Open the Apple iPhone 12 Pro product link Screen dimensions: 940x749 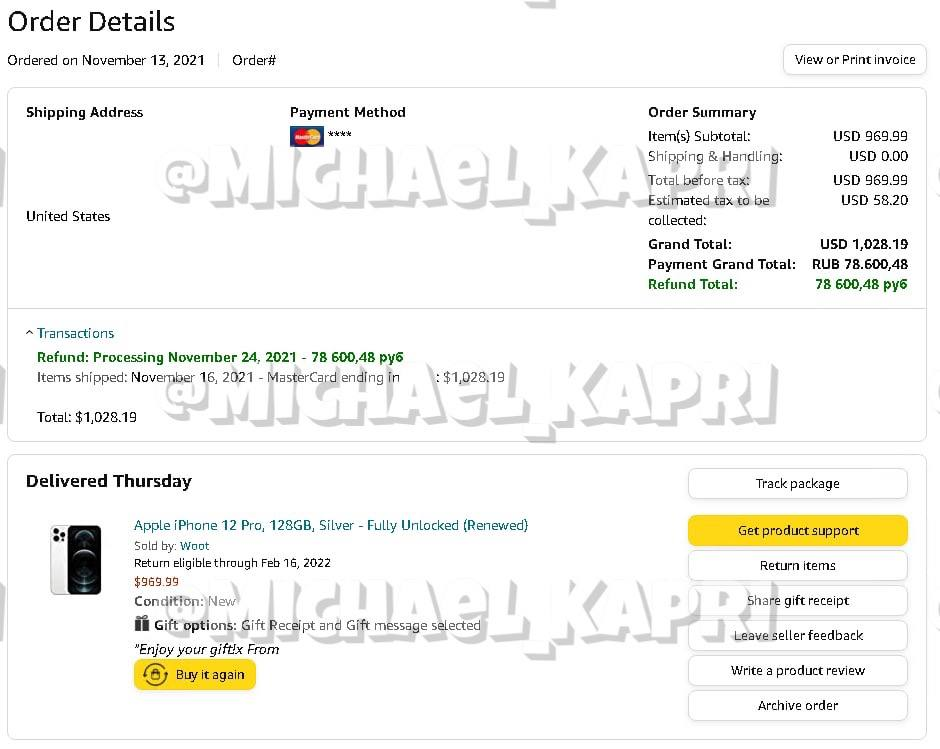331,525
